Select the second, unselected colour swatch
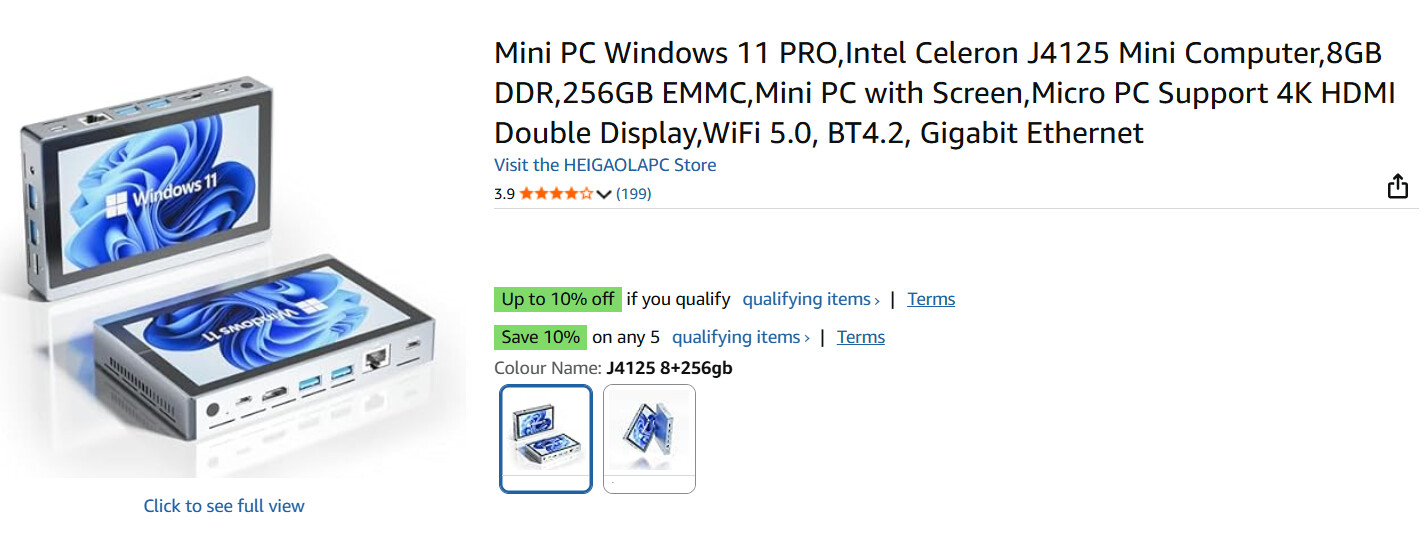Image resolution: width=1428 pixels, height=536 pixels. point(649,439)
